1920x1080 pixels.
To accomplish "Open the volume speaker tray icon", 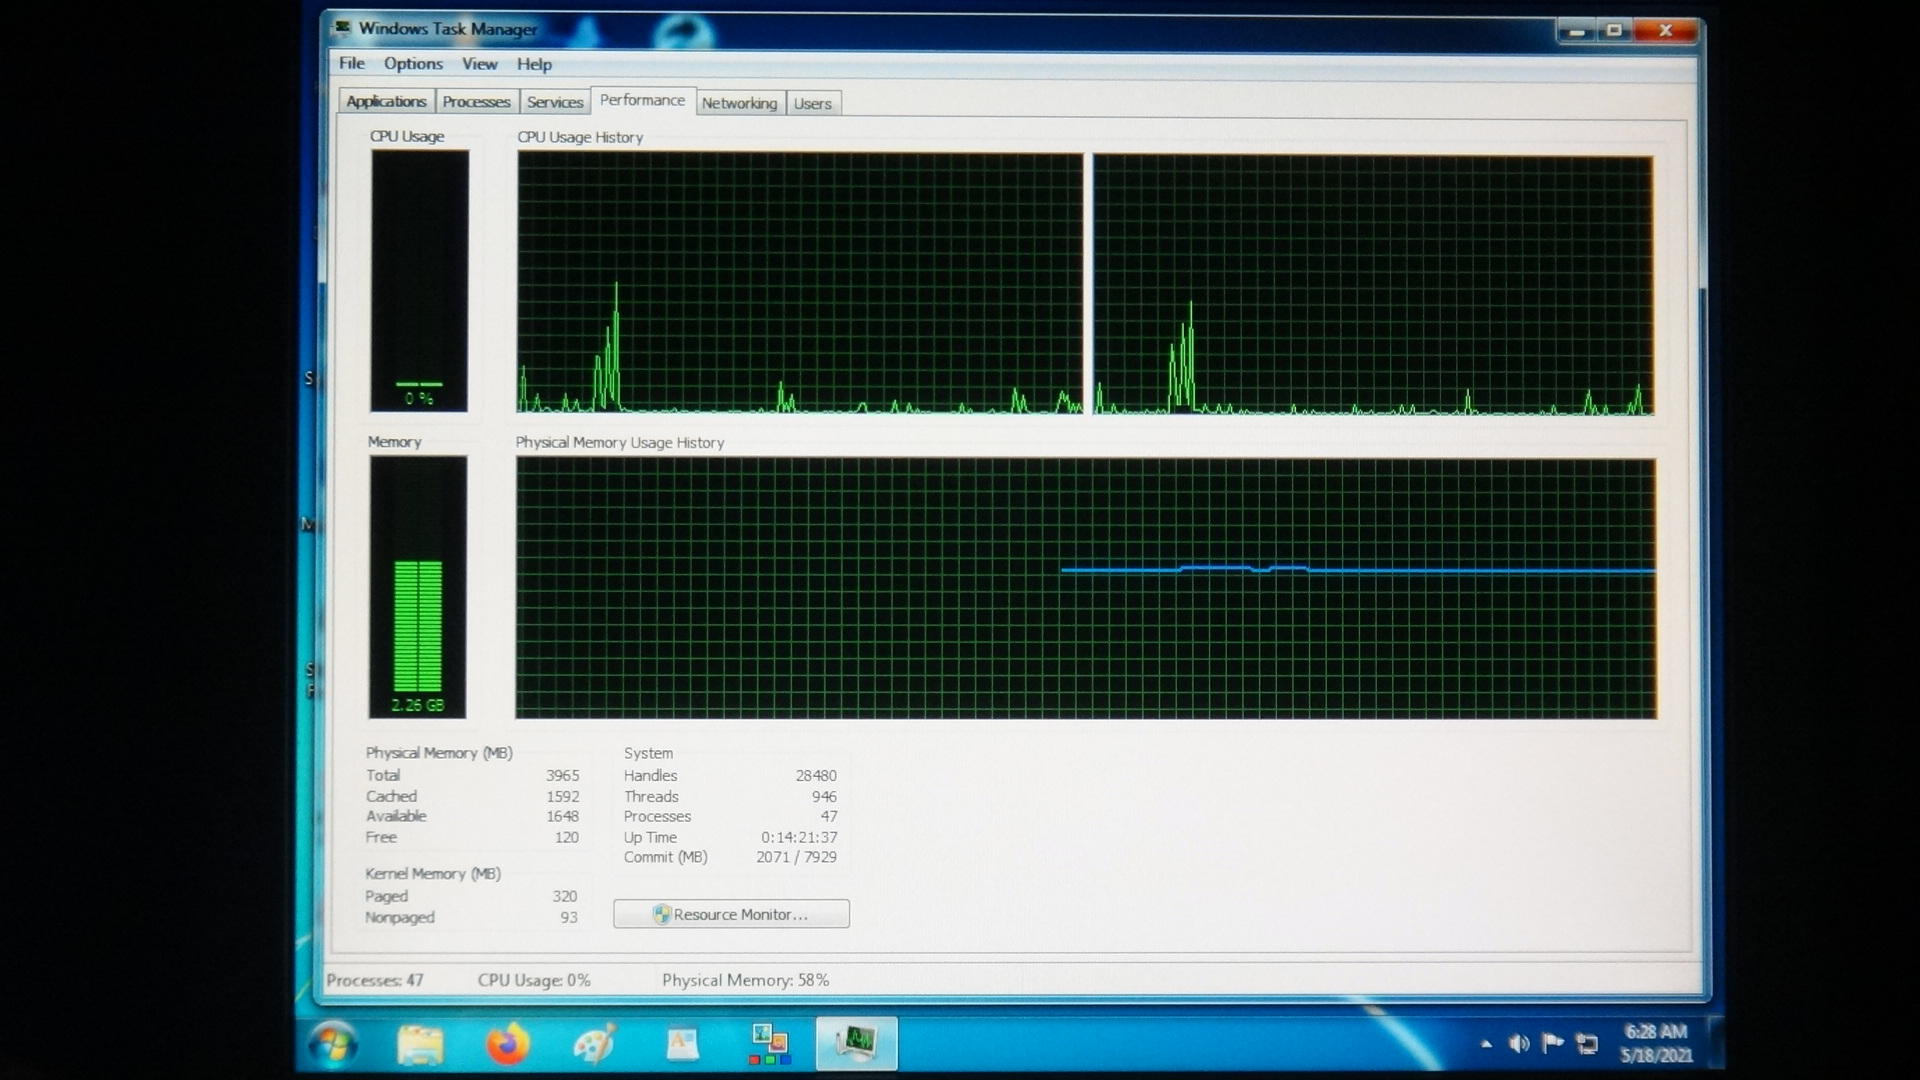I will tap(1519, 1044).
